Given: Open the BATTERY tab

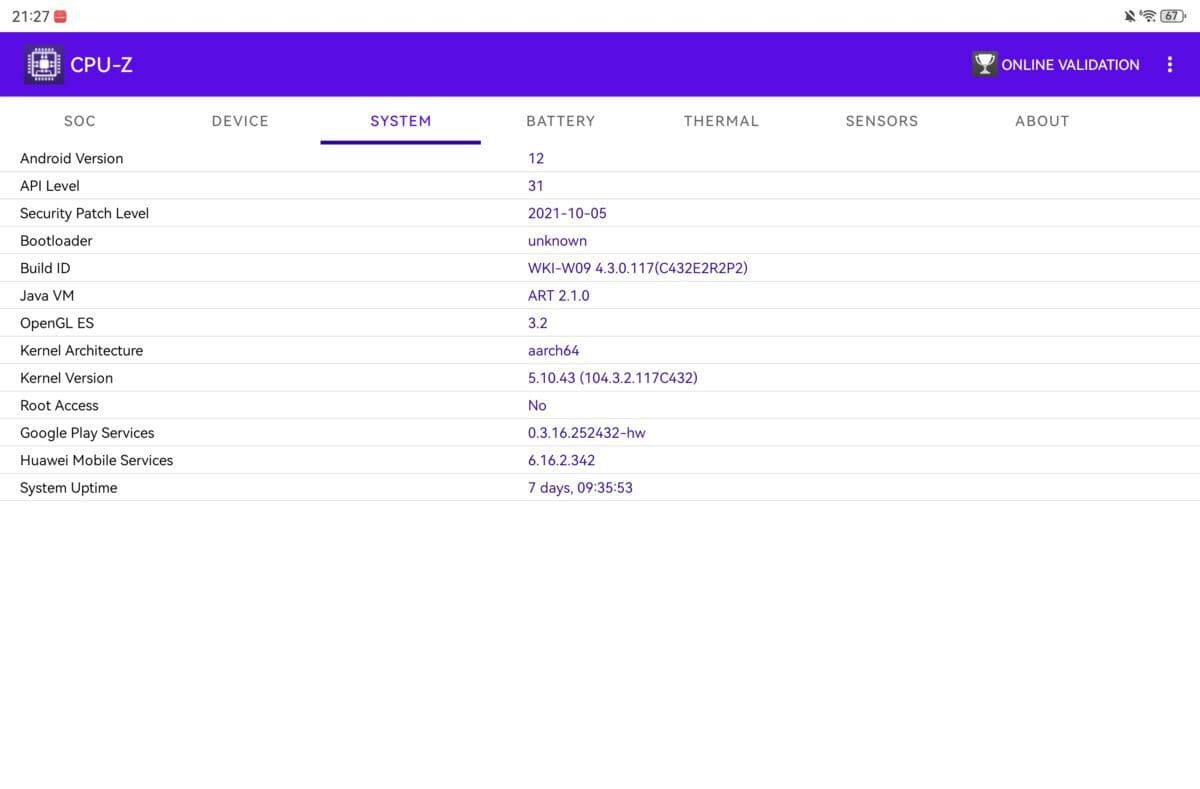Looking at the screenshot, I should (561, 121).
